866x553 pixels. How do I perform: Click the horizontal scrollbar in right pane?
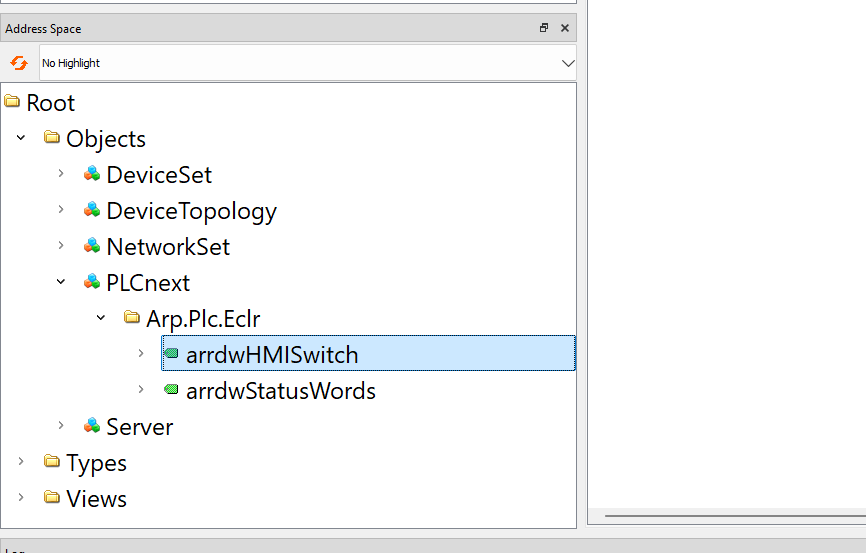[730, 516]
